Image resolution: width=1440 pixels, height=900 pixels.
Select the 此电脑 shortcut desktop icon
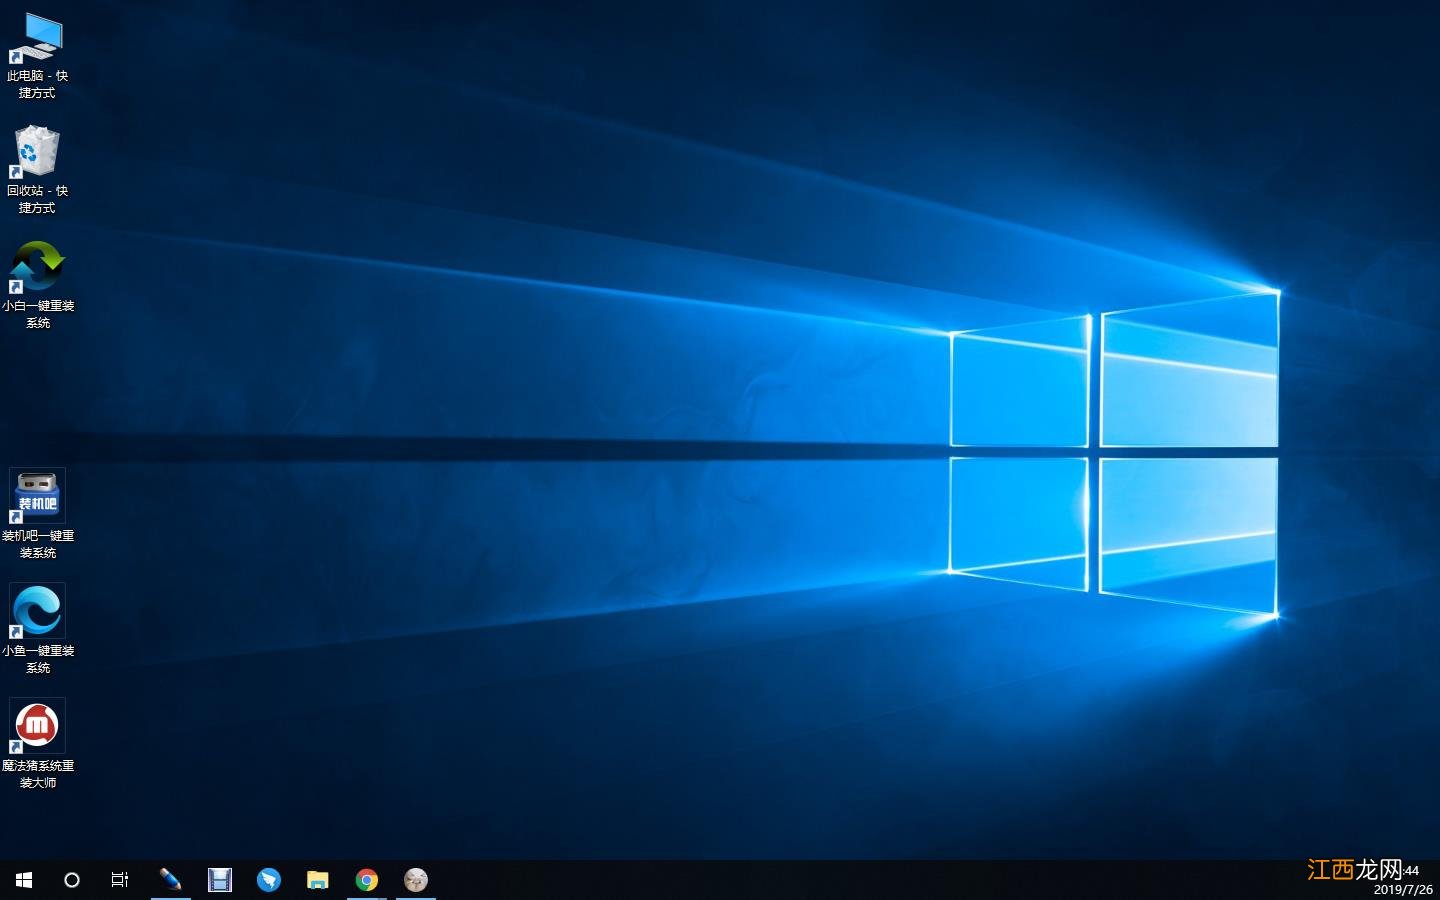coord(37,56)
